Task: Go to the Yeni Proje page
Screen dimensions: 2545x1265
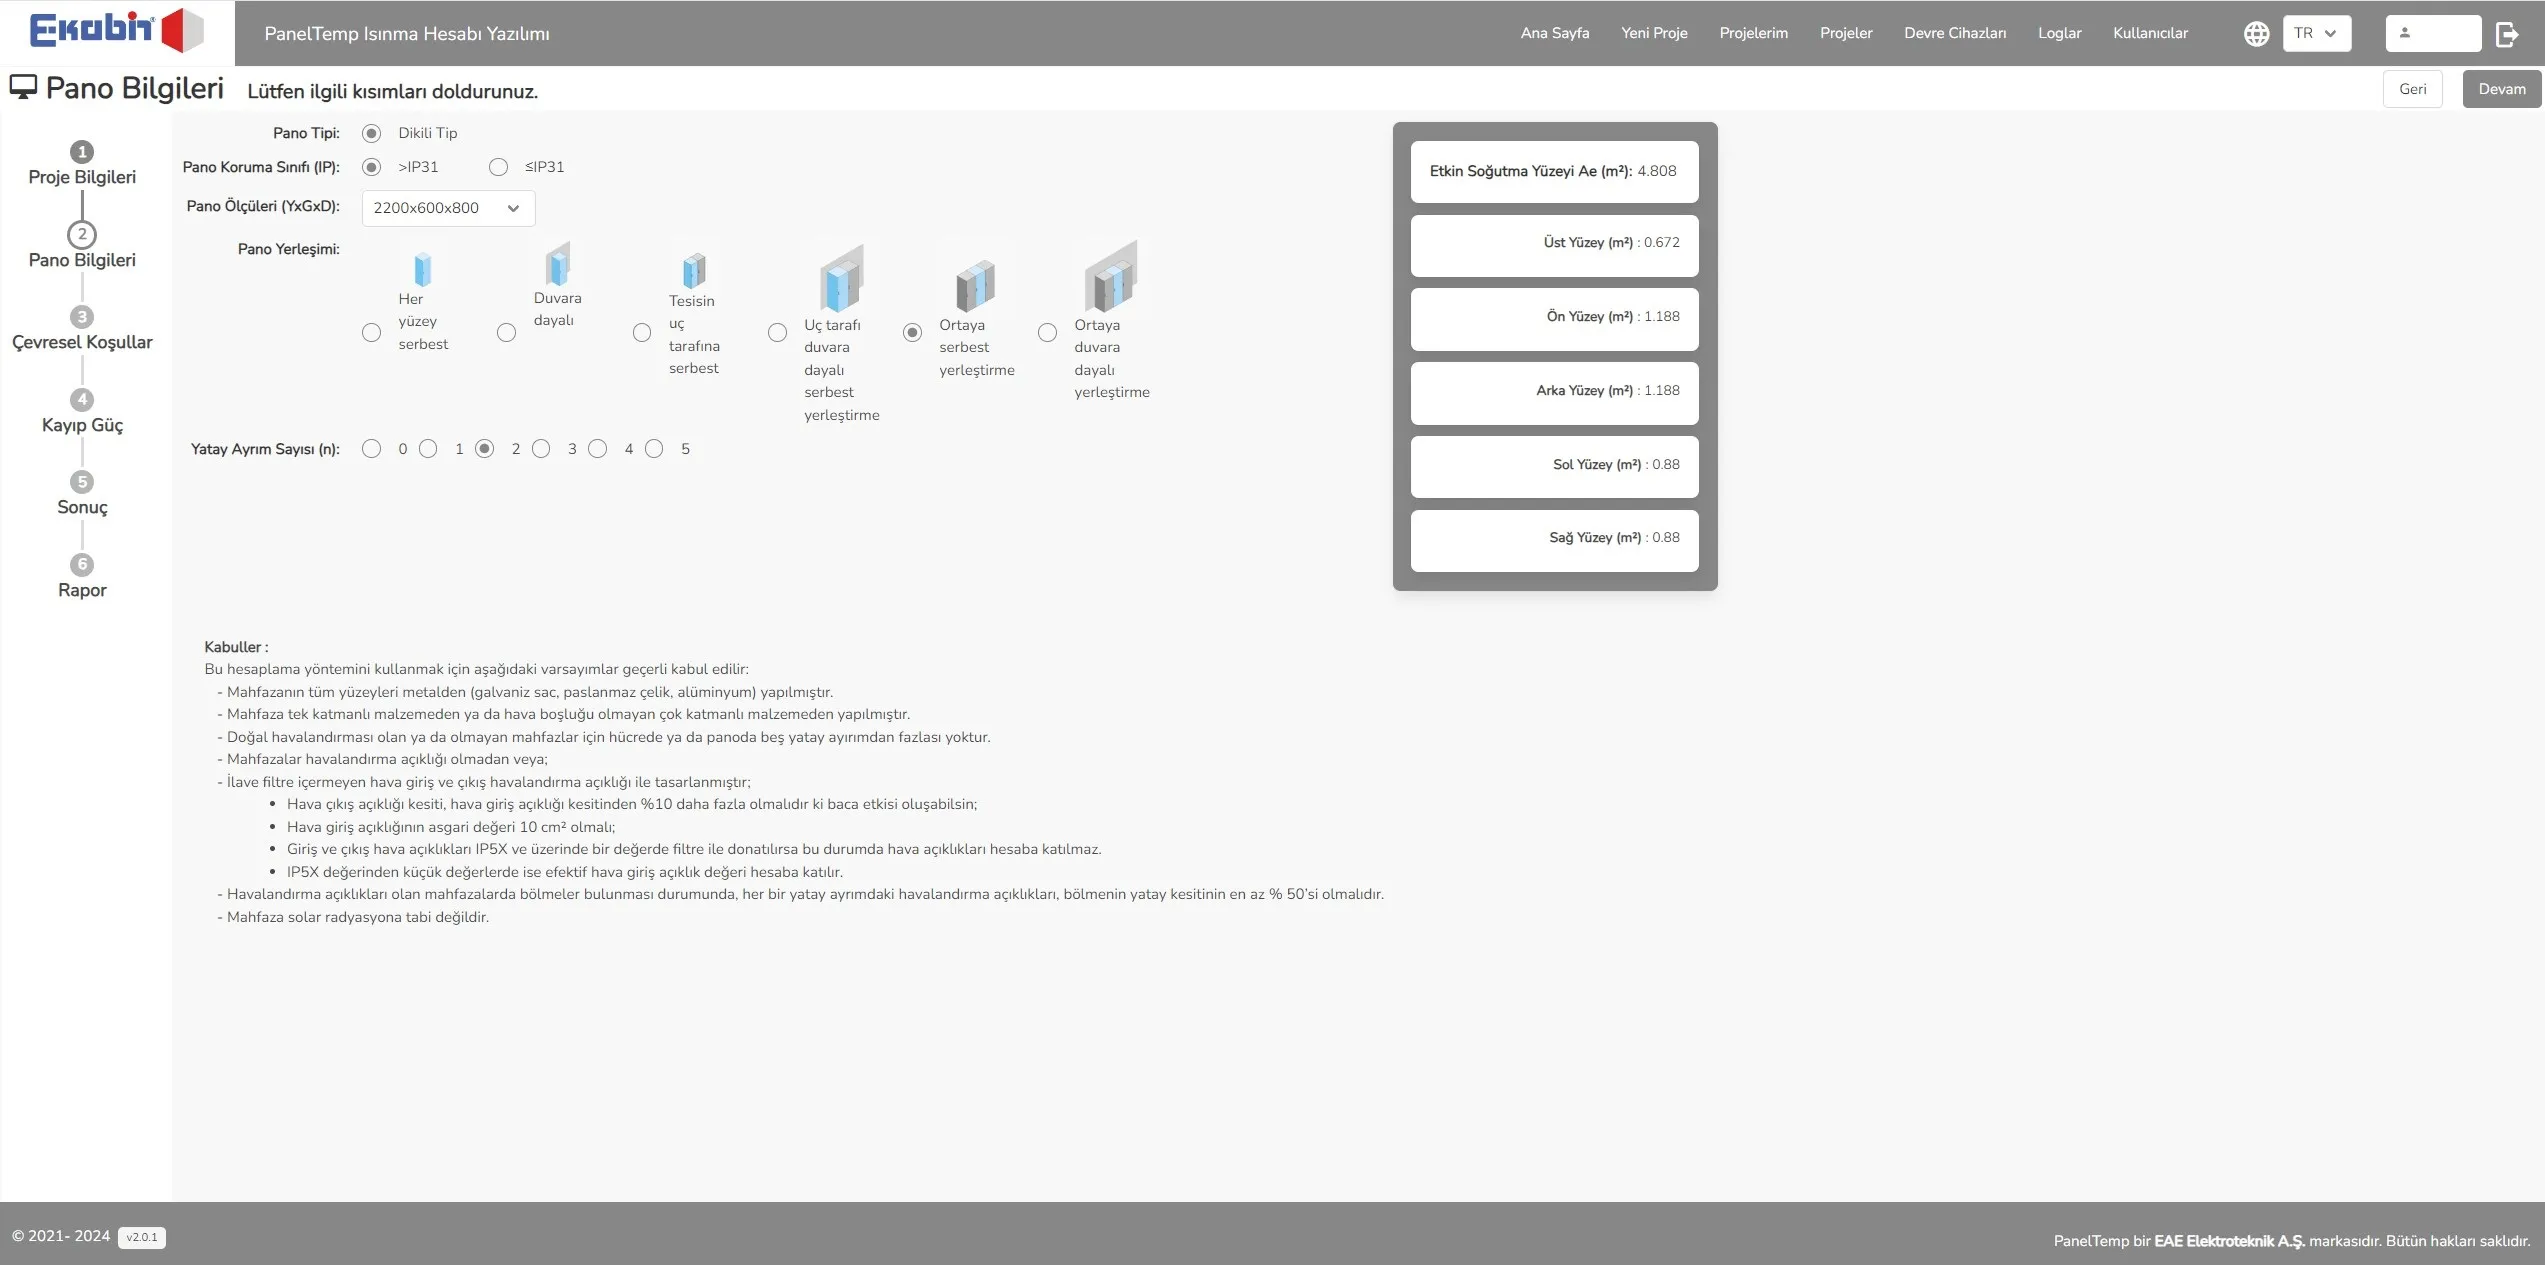Action: (x=1653, y=33)
